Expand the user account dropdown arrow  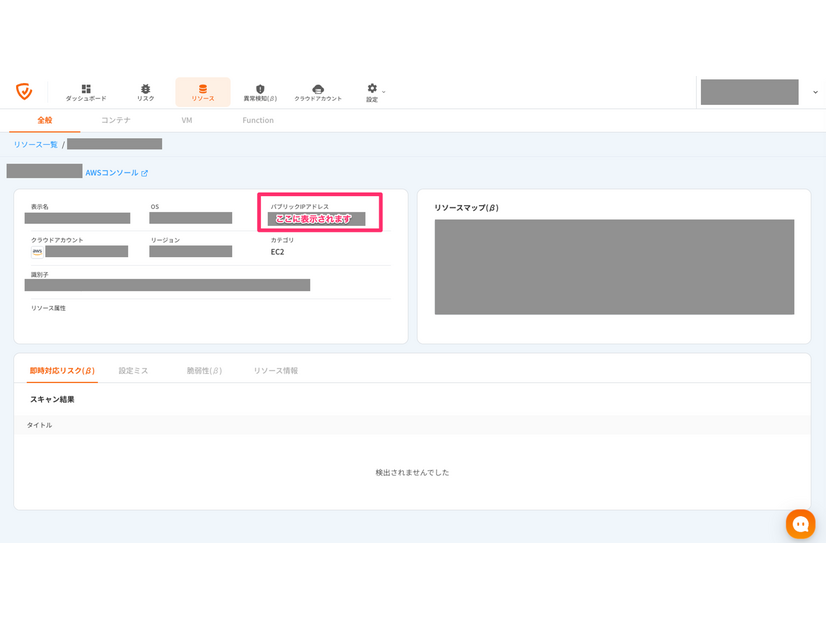[815, 92]
